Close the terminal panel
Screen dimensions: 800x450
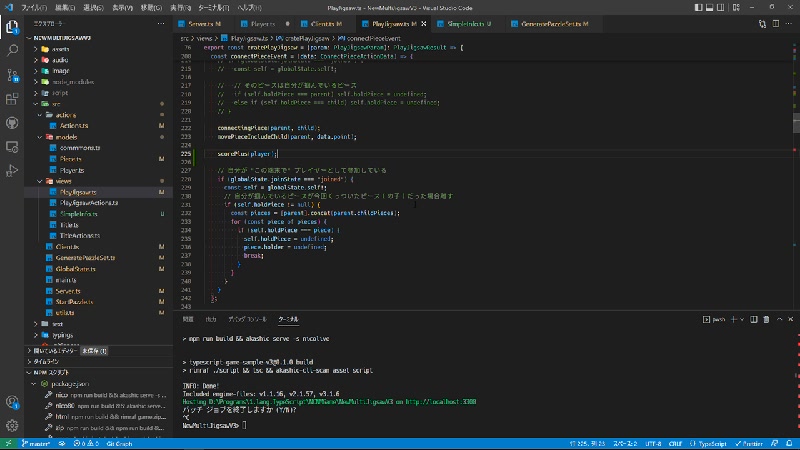pyautogui.click(x=791, y=319)
